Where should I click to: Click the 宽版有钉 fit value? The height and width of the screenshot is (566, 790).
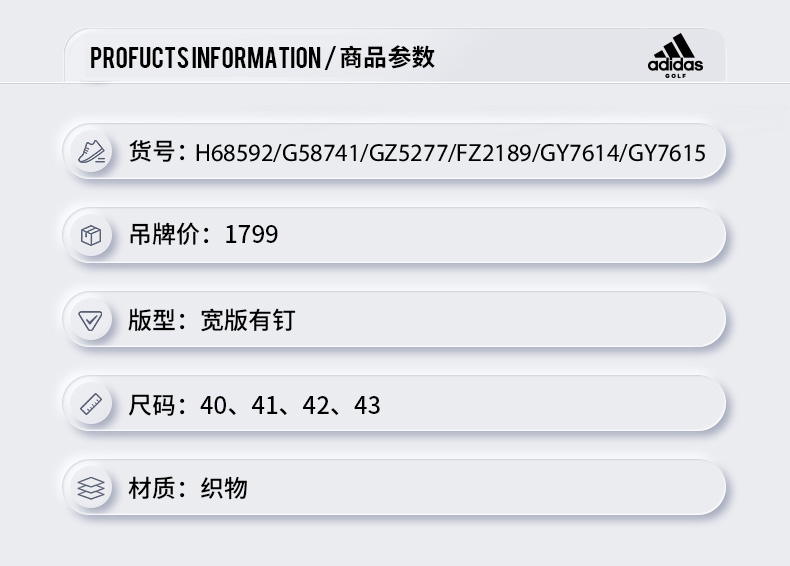pos(247,321)
